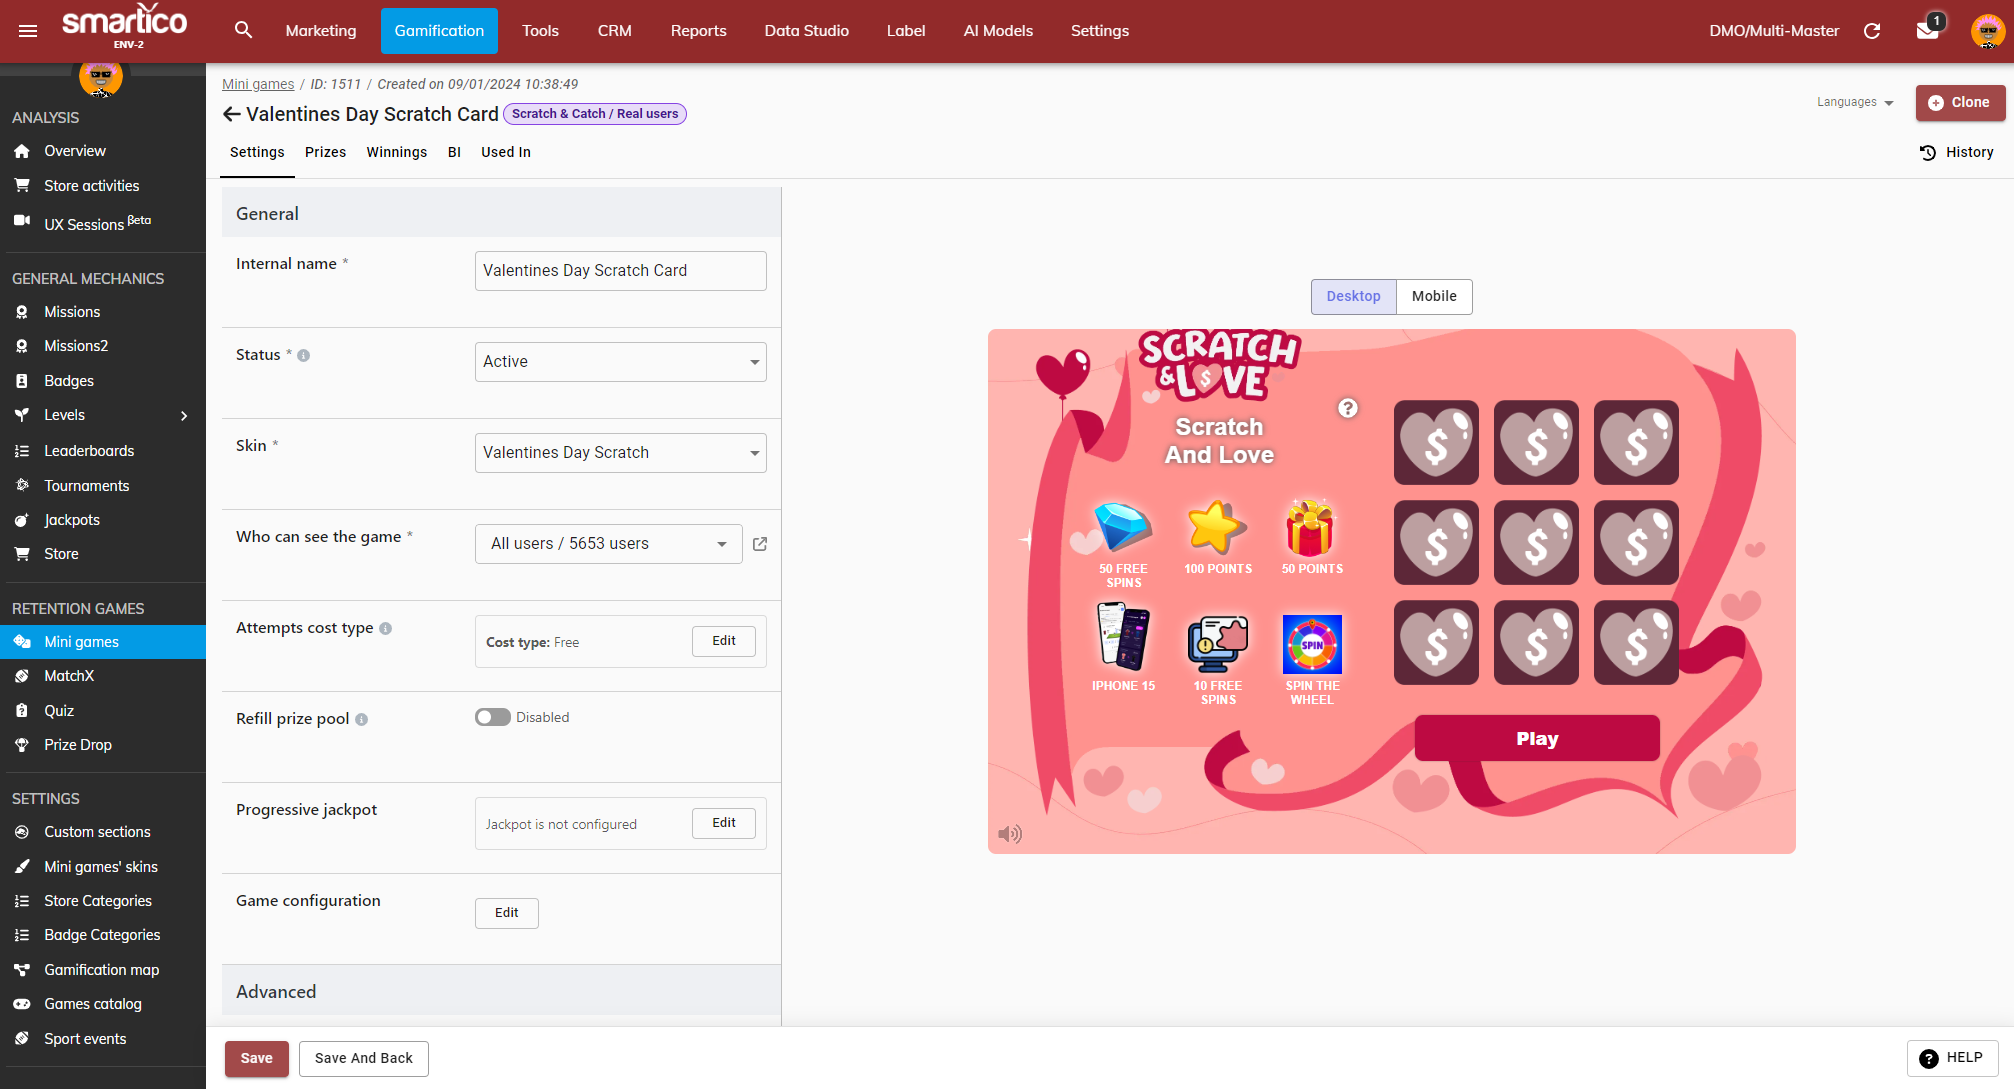Open the Skin dropdown
The width and height of the screenshot is (2014, 1089).
pos(620,453)
